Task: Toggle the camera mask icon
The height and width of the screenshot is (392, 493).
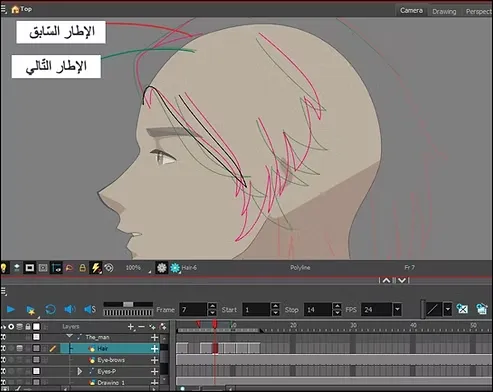Action: pos(30,268)
